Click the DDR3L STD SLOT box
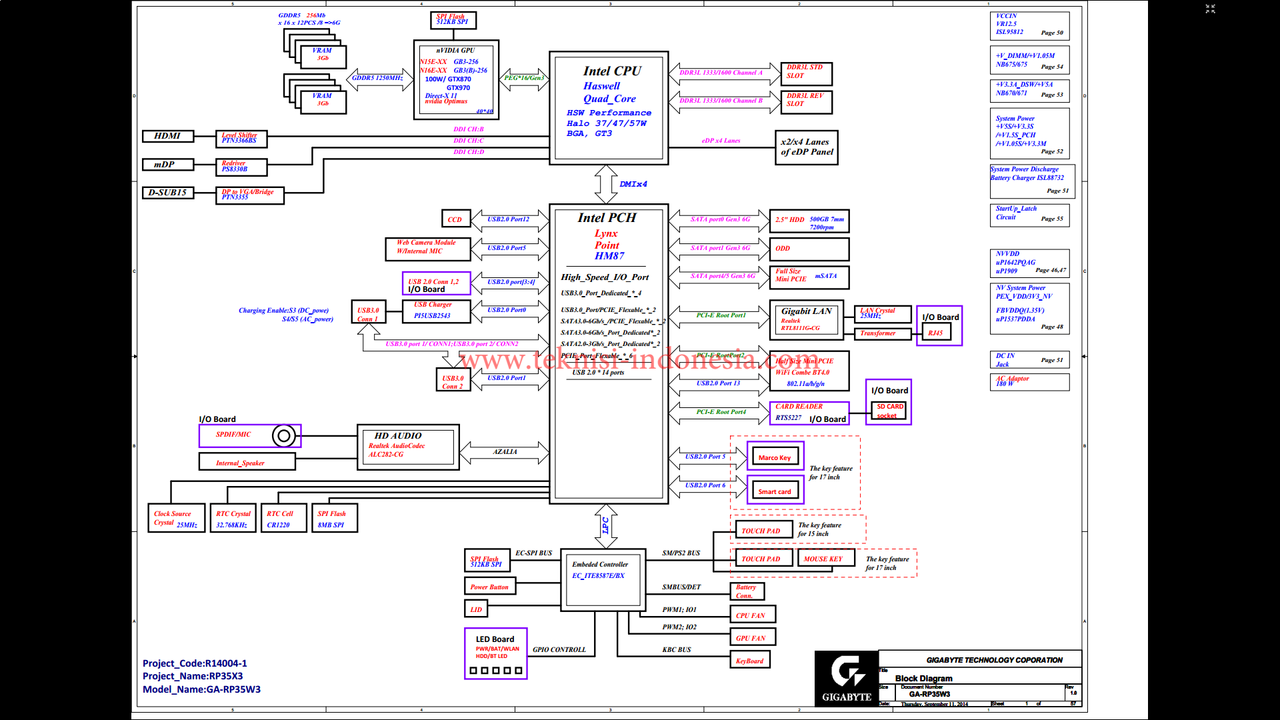1280x720 pixels. (x=808, y=72)
